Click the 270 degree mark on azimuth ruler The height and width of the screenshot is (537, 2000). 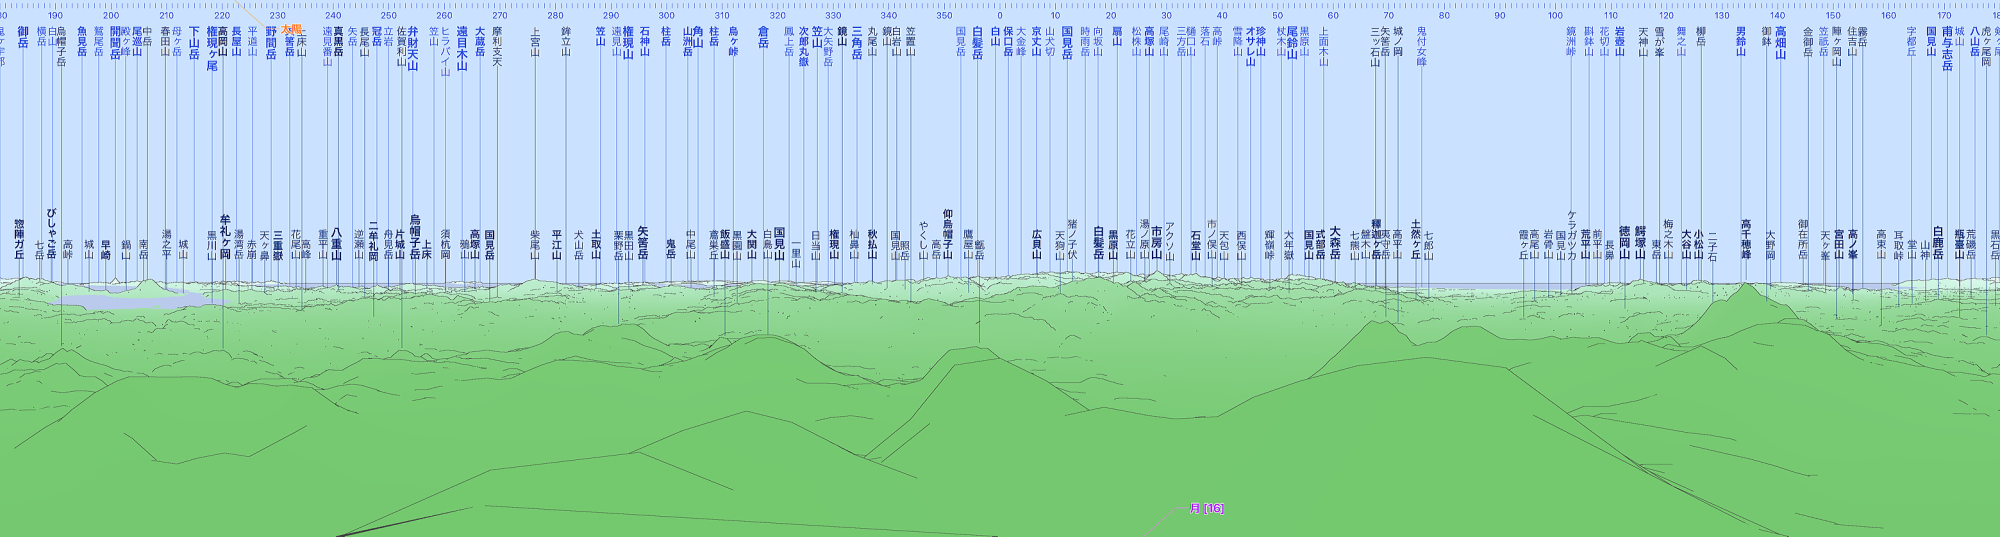pos(499,16)
